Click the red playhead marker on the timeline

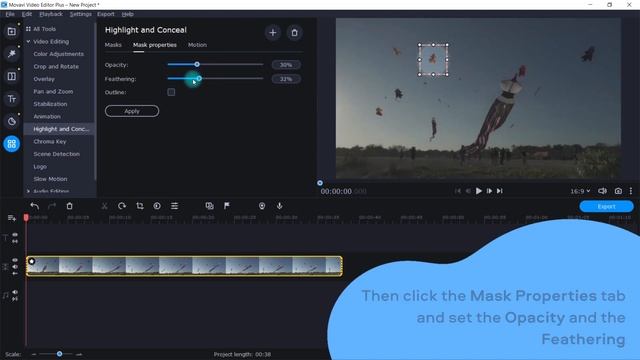(26, 218)
